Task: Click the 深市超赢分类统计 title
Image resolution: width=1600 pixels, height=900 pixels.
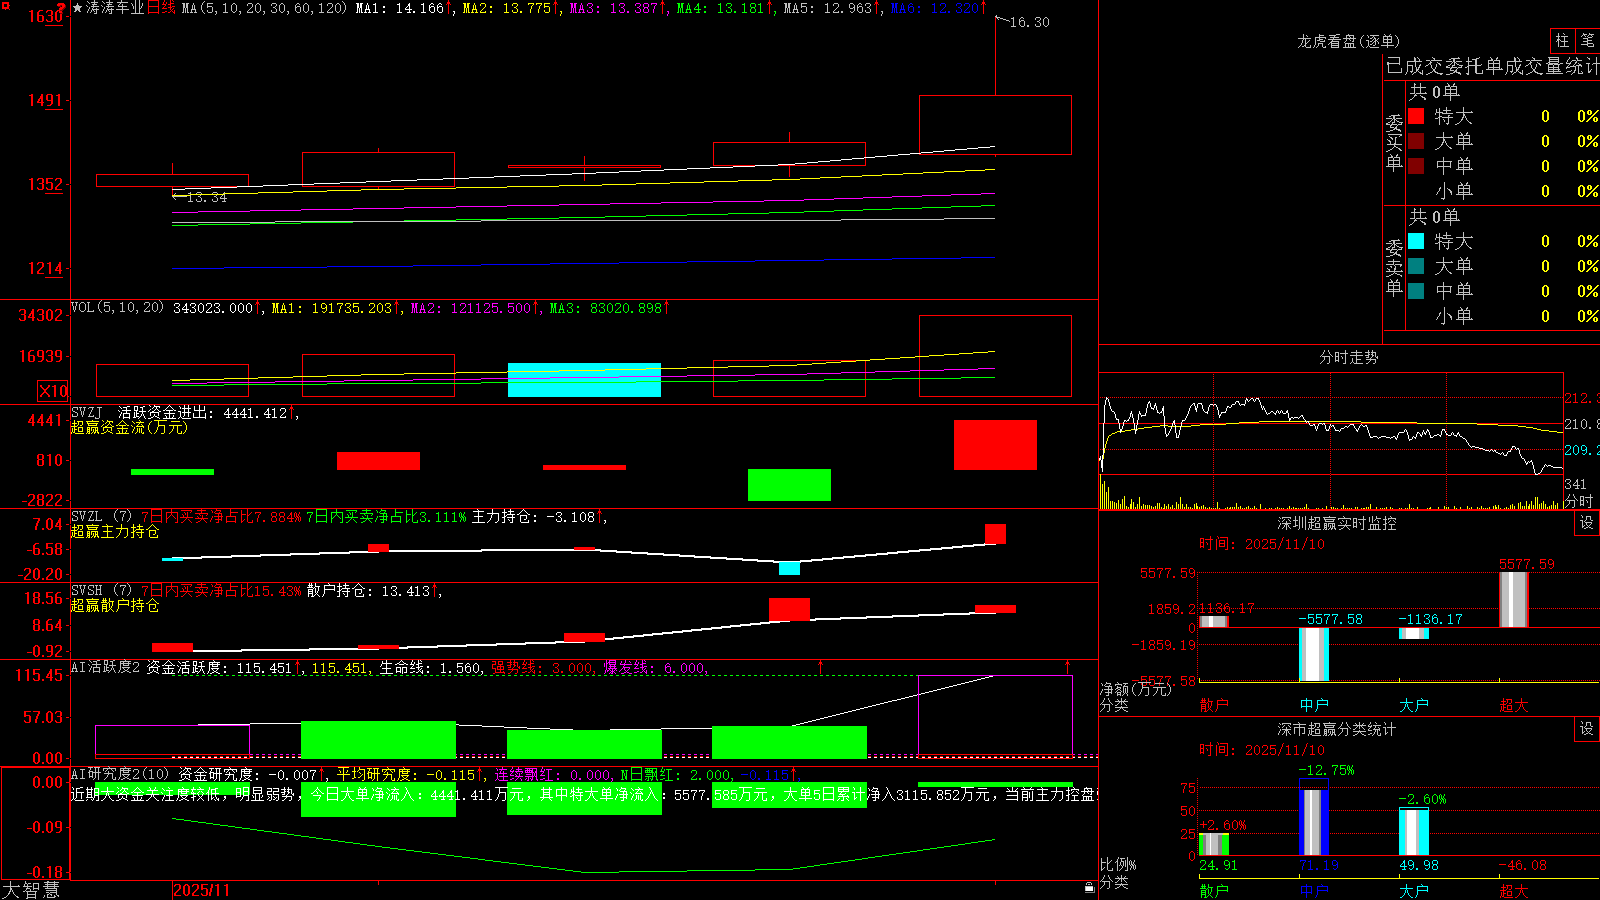Action: tap(1337, 729)
